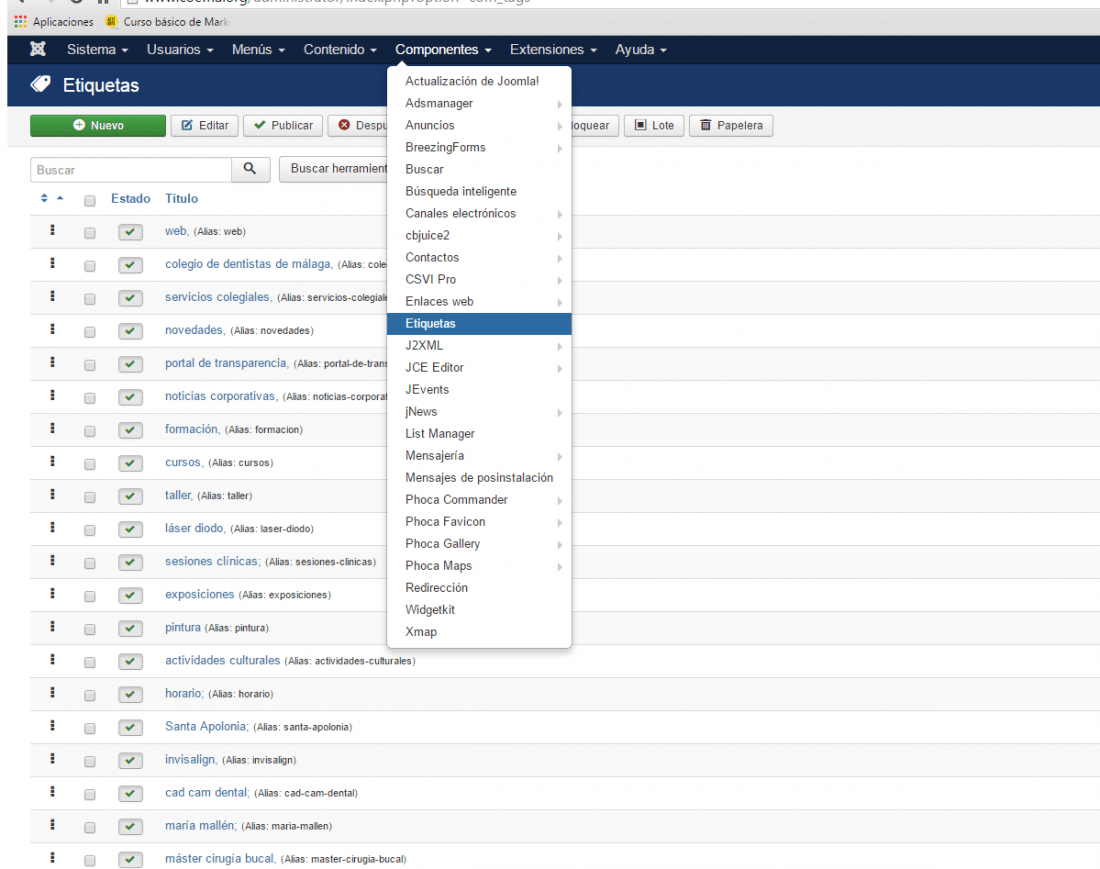Select the checkbox for cursos row
The image size is (1100, 869).
coord(90,464)
